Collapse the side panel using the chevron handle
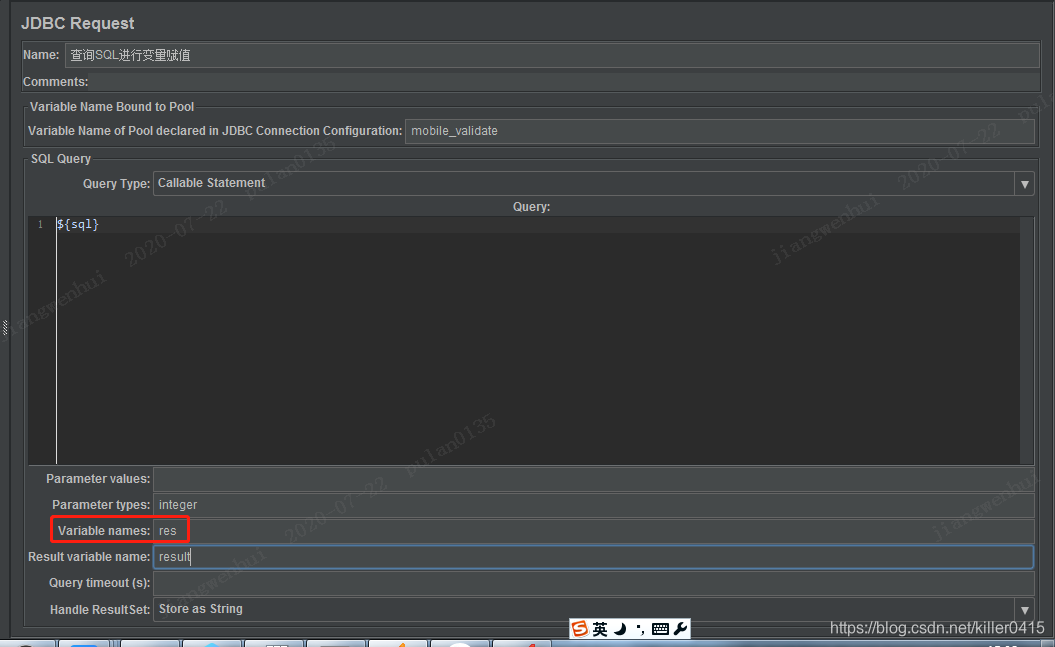The width and height of the screenshot is (1055, 647). click(4, 325)
